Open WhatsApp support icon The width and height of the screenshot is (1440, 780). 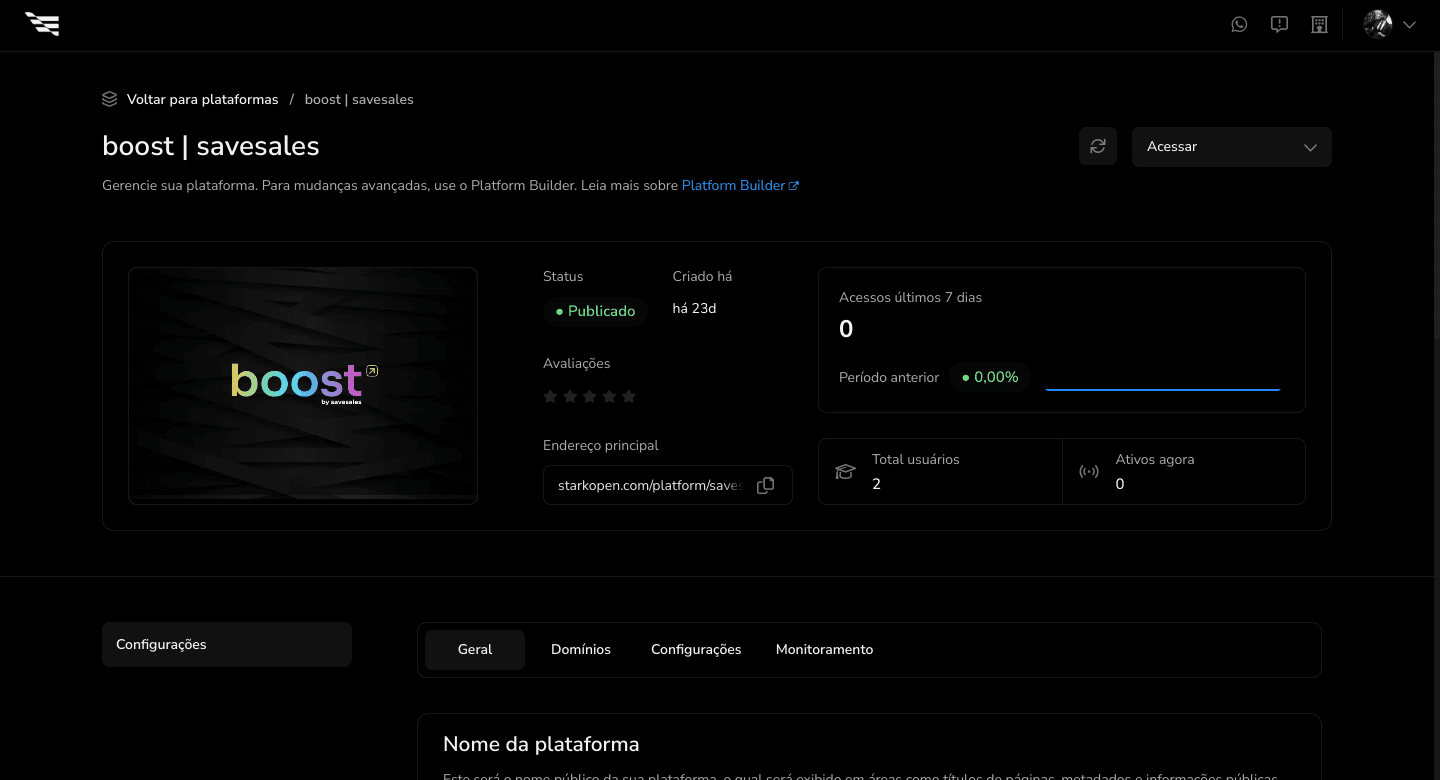[x=1239, y=25]
